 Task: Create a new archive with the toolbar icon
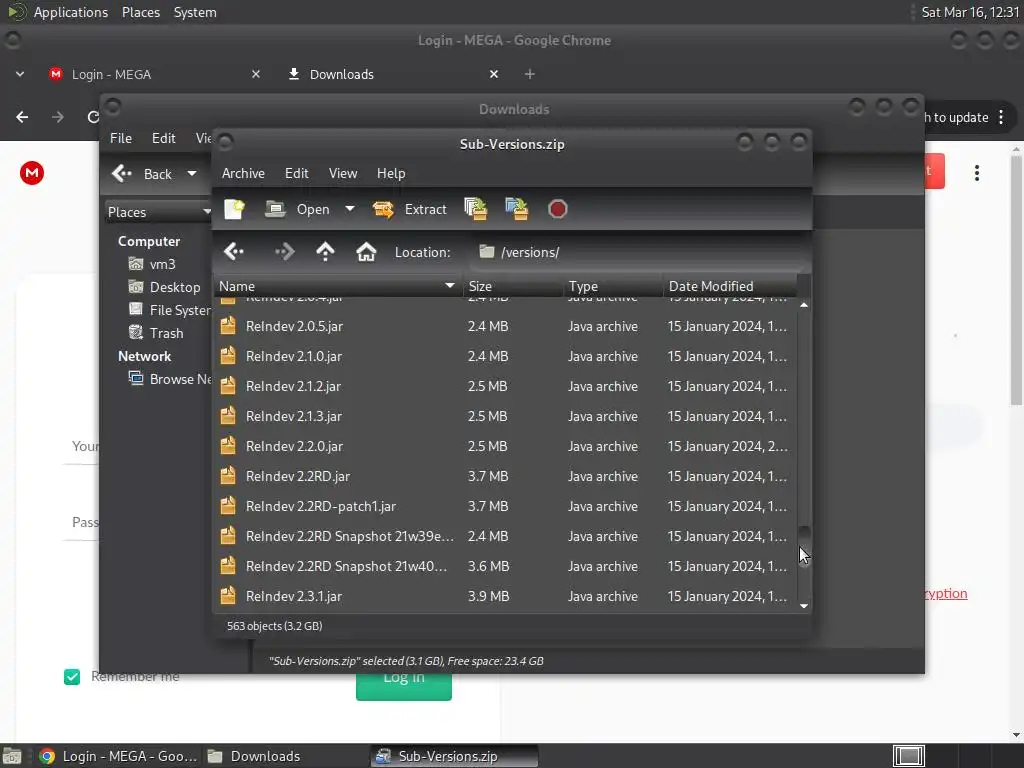234,209
